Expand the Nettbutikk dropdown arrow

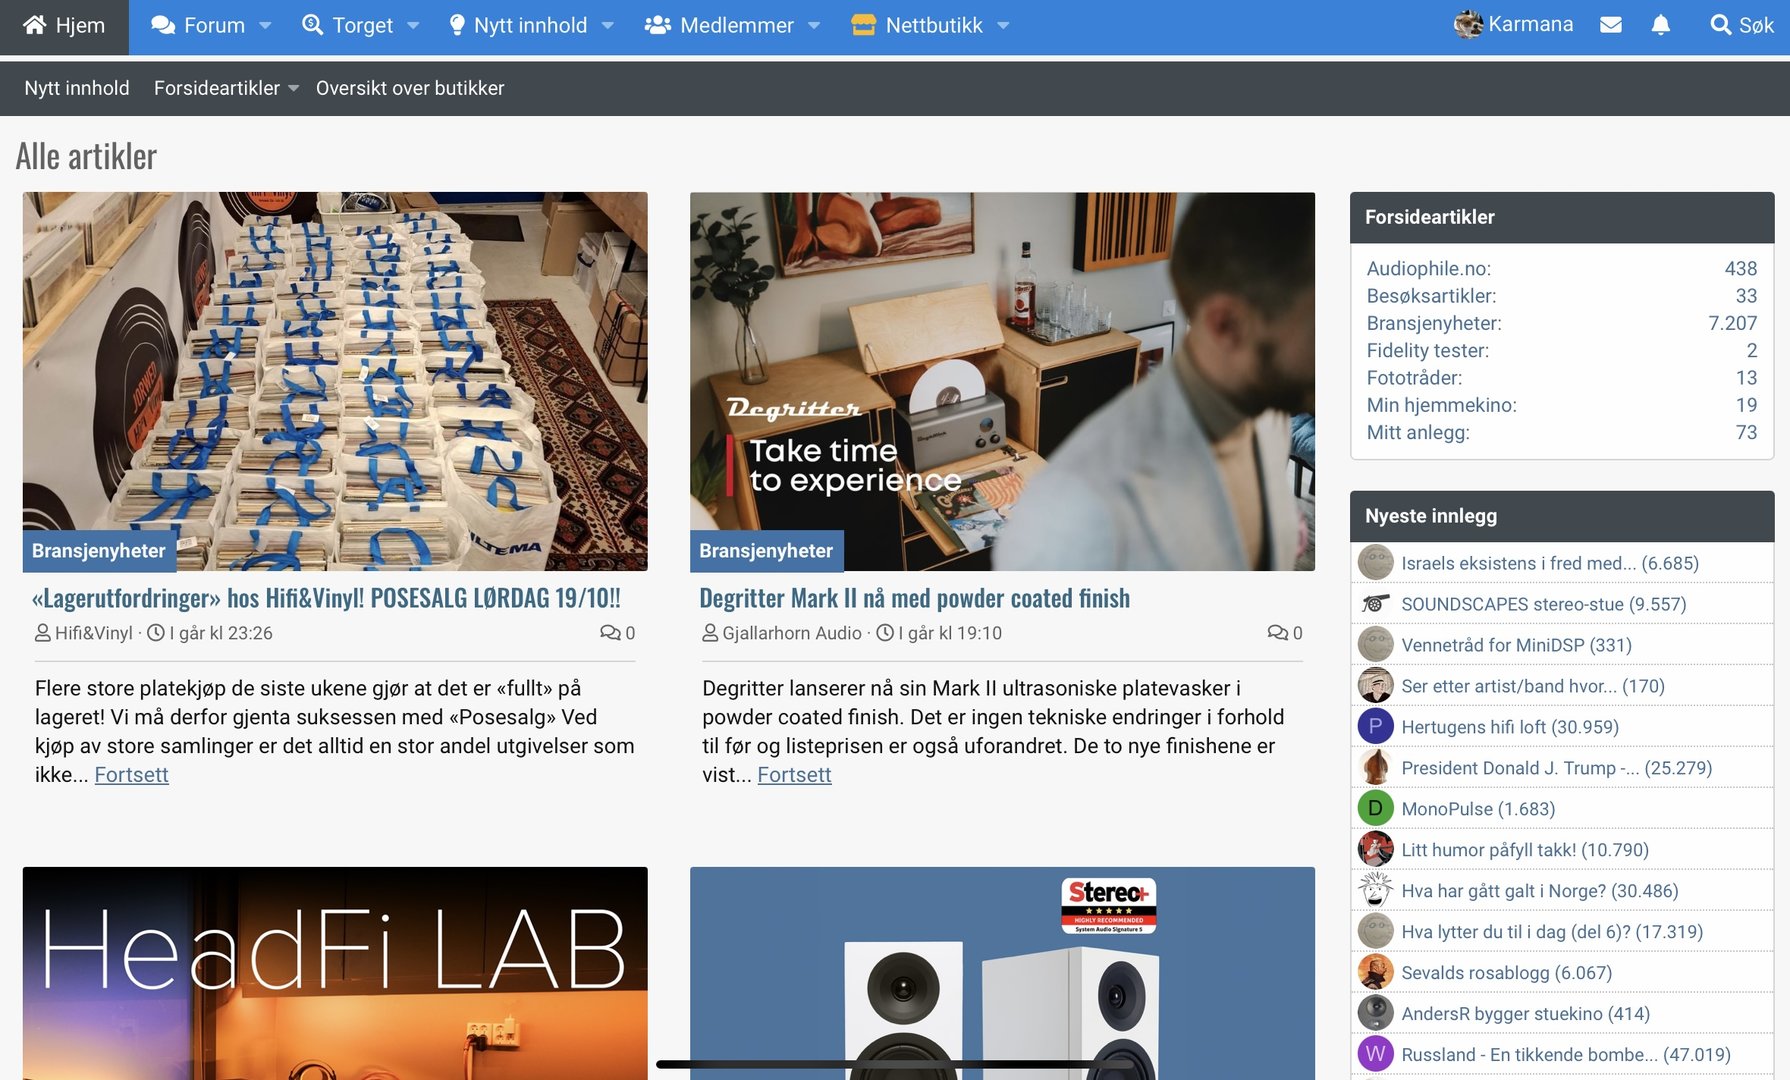(1003, 26)
